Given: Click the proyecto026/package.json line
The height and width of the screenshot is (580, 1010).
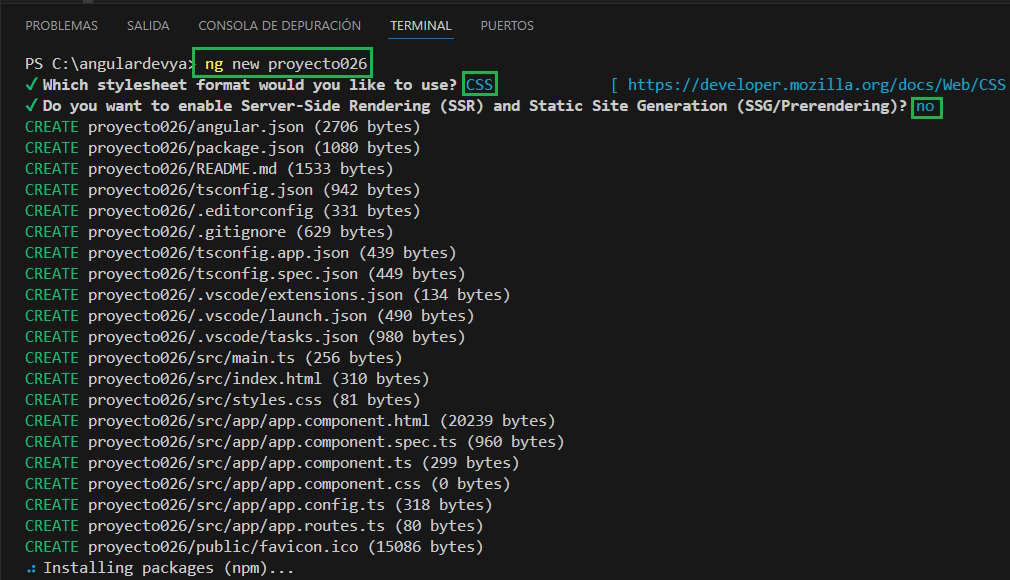Looking at the screenshot, I should point(222,148).
